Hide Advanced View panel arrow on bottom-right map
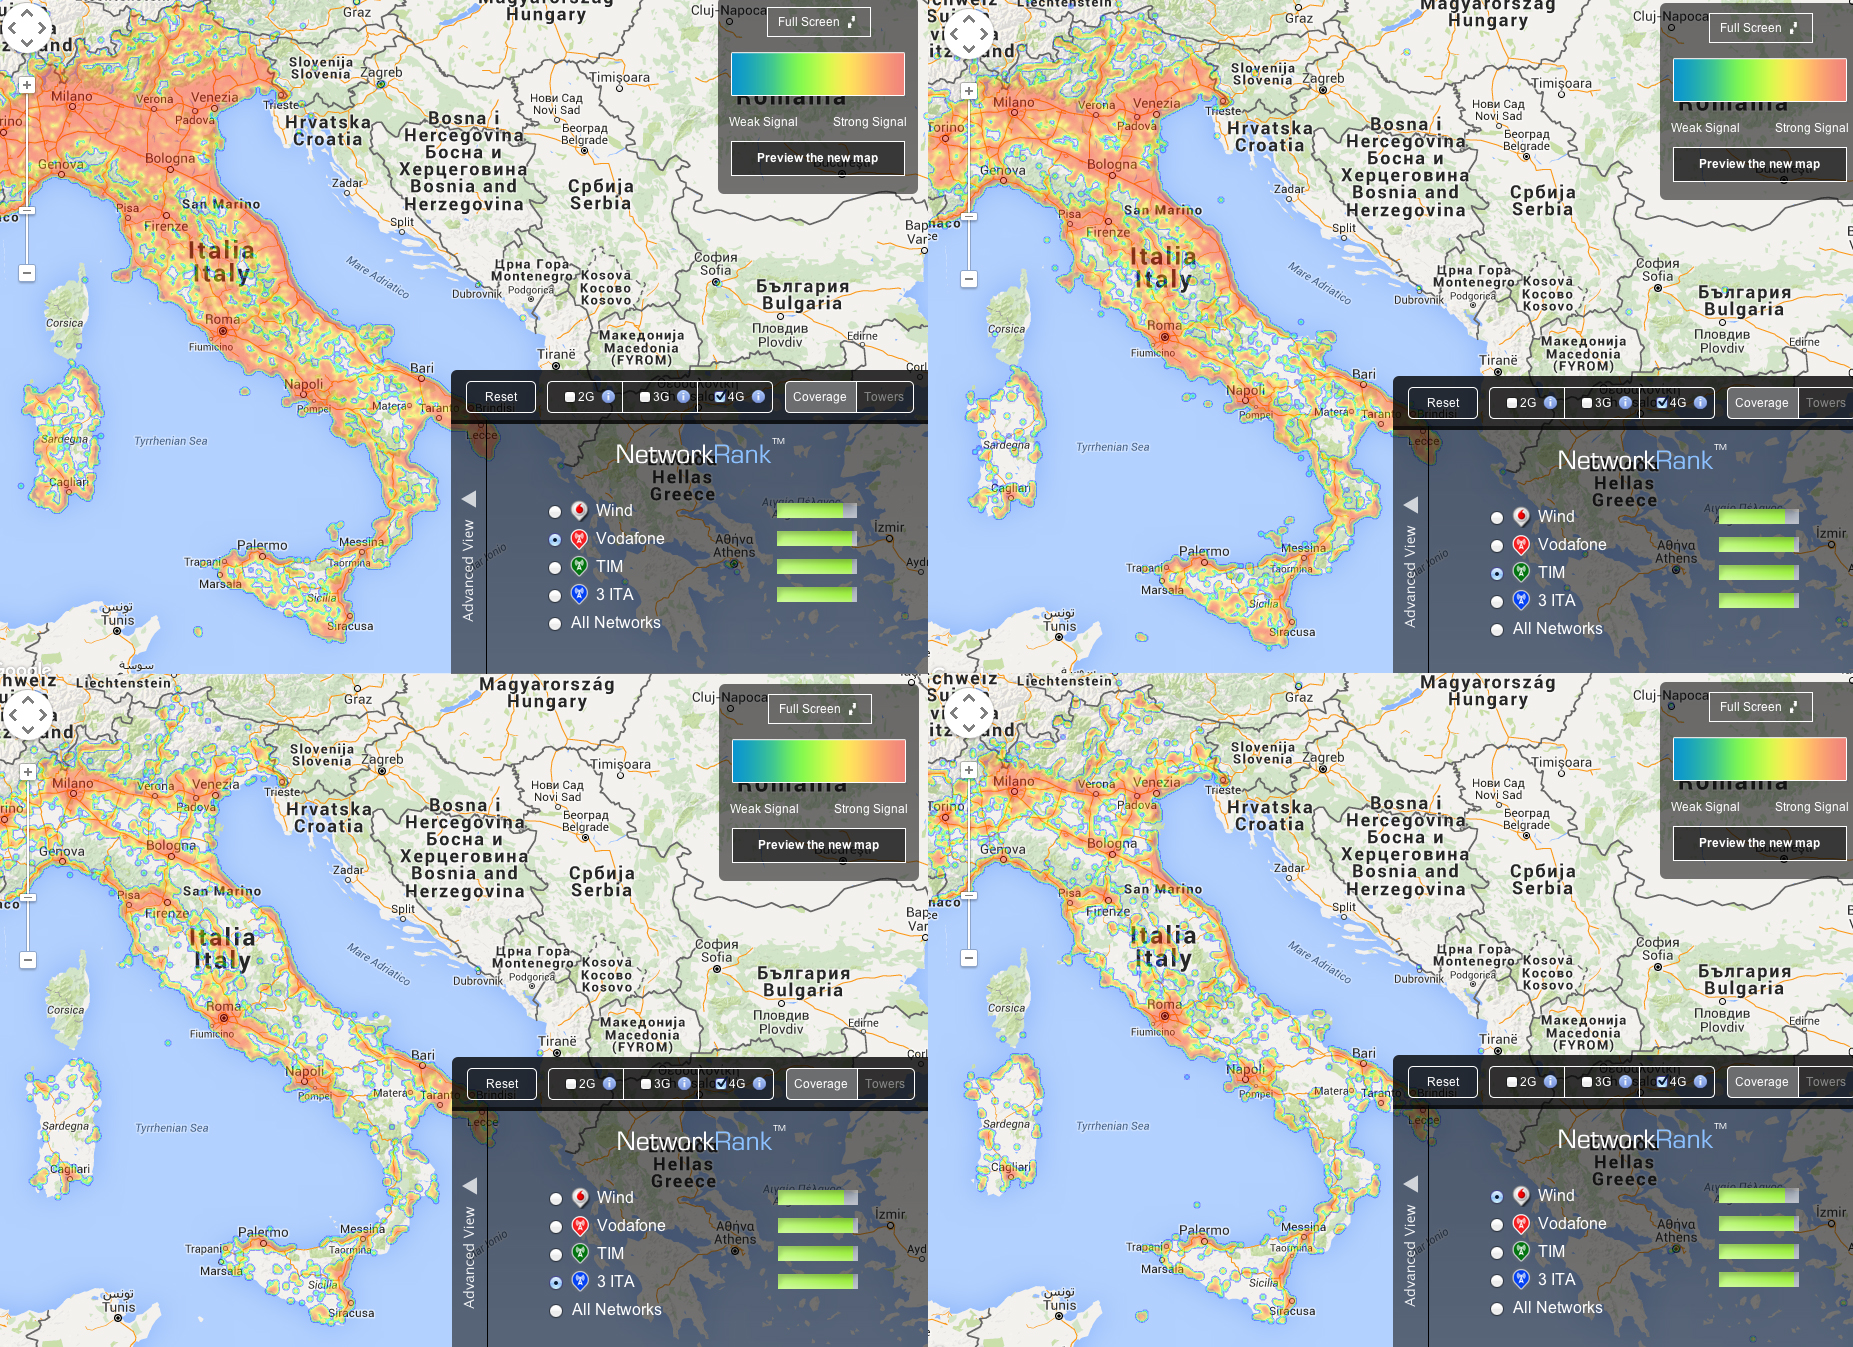The image size is (1853, 1347). 1410,1183
